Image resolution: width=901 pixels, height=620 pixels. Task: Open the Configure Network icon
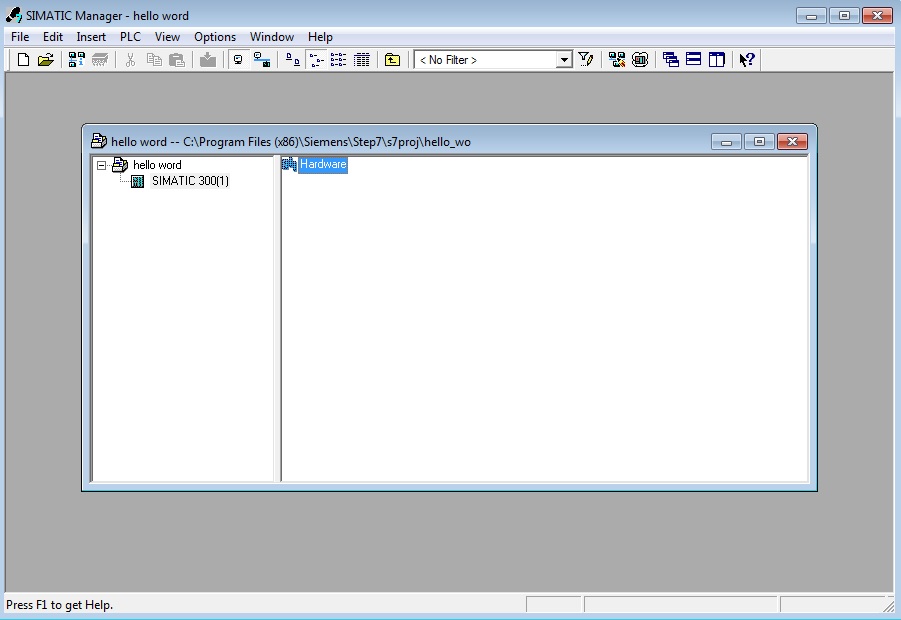[617, 60]
